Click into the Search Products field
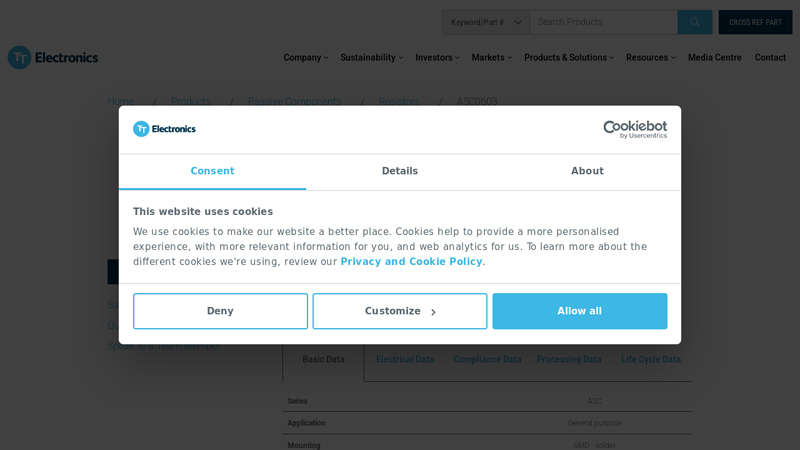Image resolution: width=800 pixels, height=450 pixels. tap(604, 22)
